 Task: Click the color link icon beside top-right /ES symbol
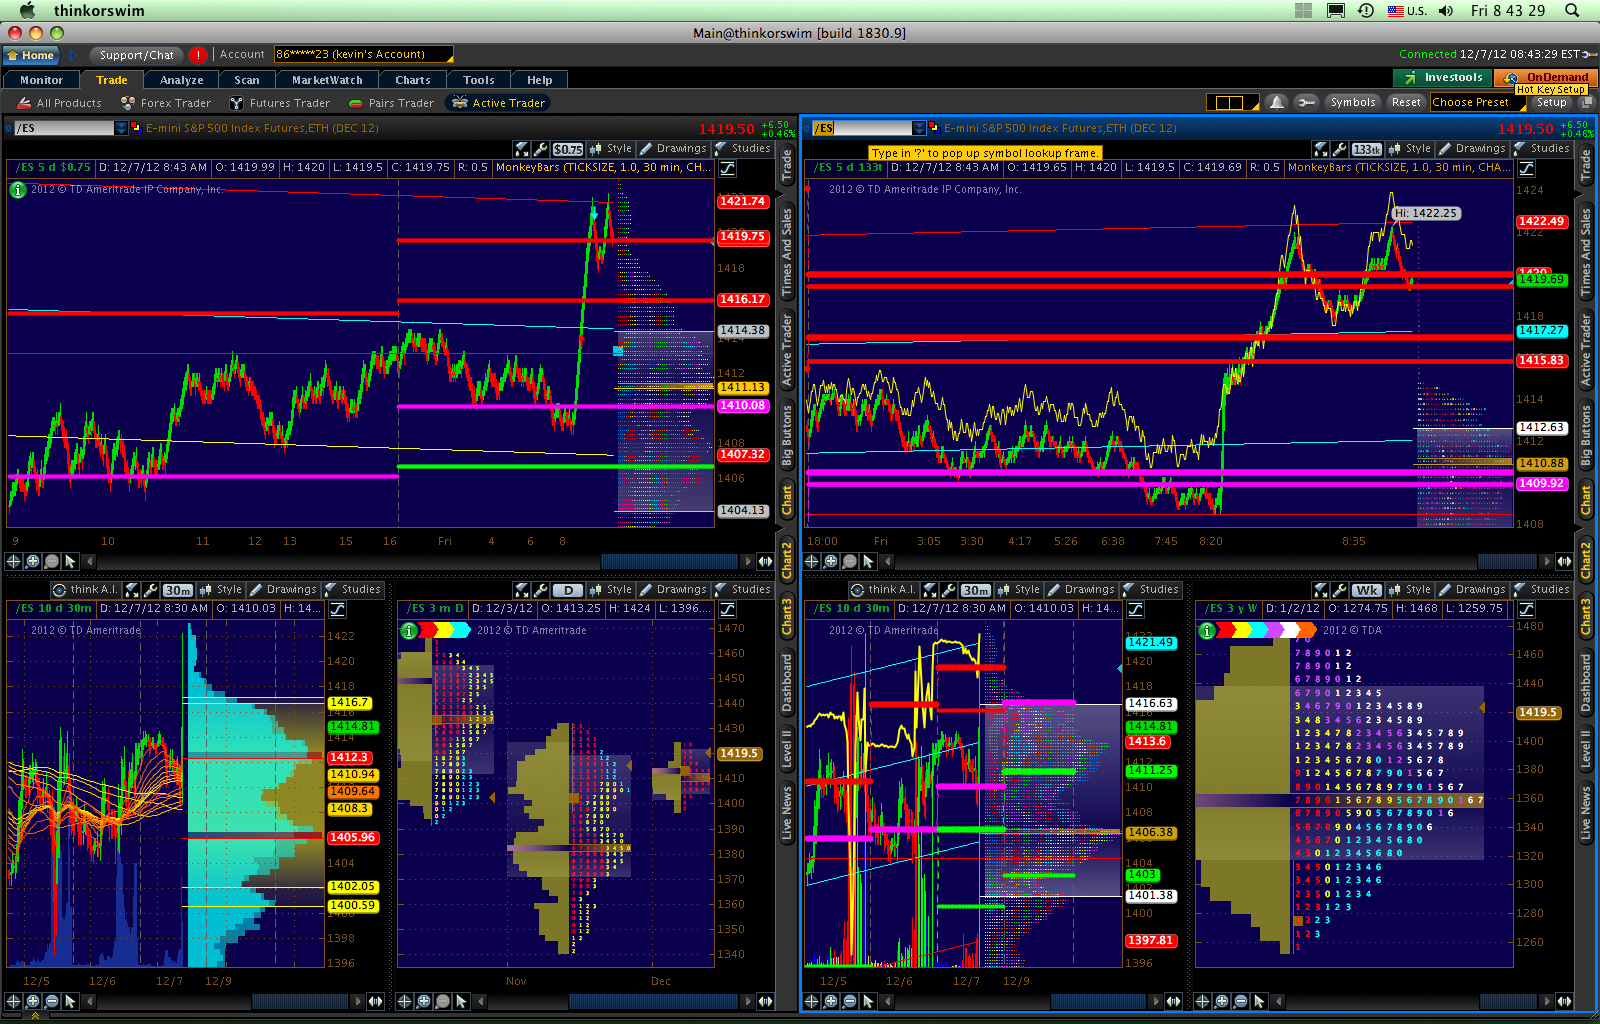point(934,127)
